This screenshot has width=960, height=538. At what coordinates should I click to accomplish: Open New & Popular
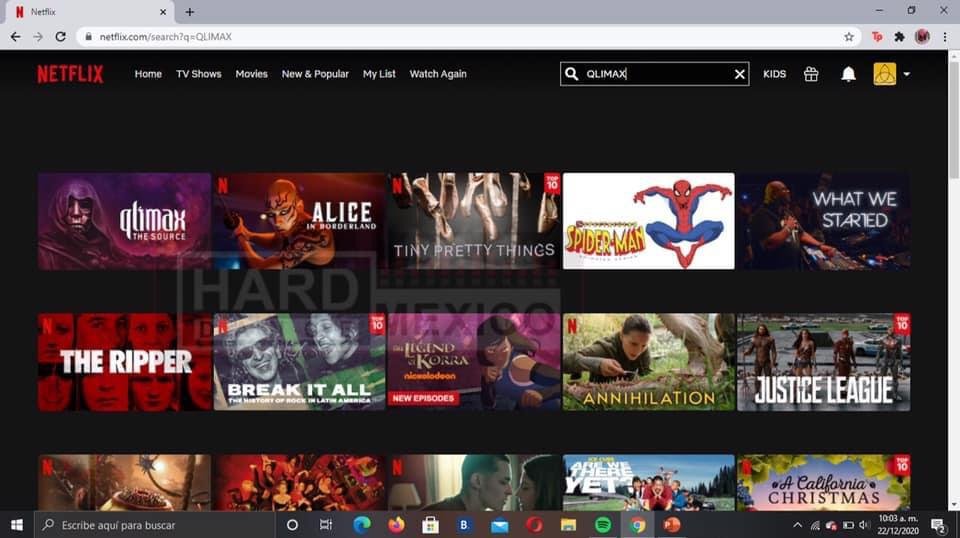(x=315, y=73)
